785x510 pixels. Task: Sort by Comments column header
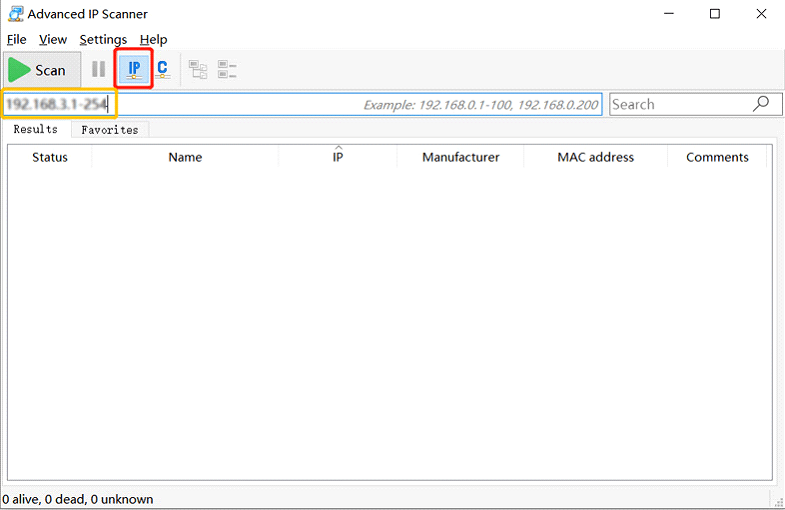(x=717, y=157)
